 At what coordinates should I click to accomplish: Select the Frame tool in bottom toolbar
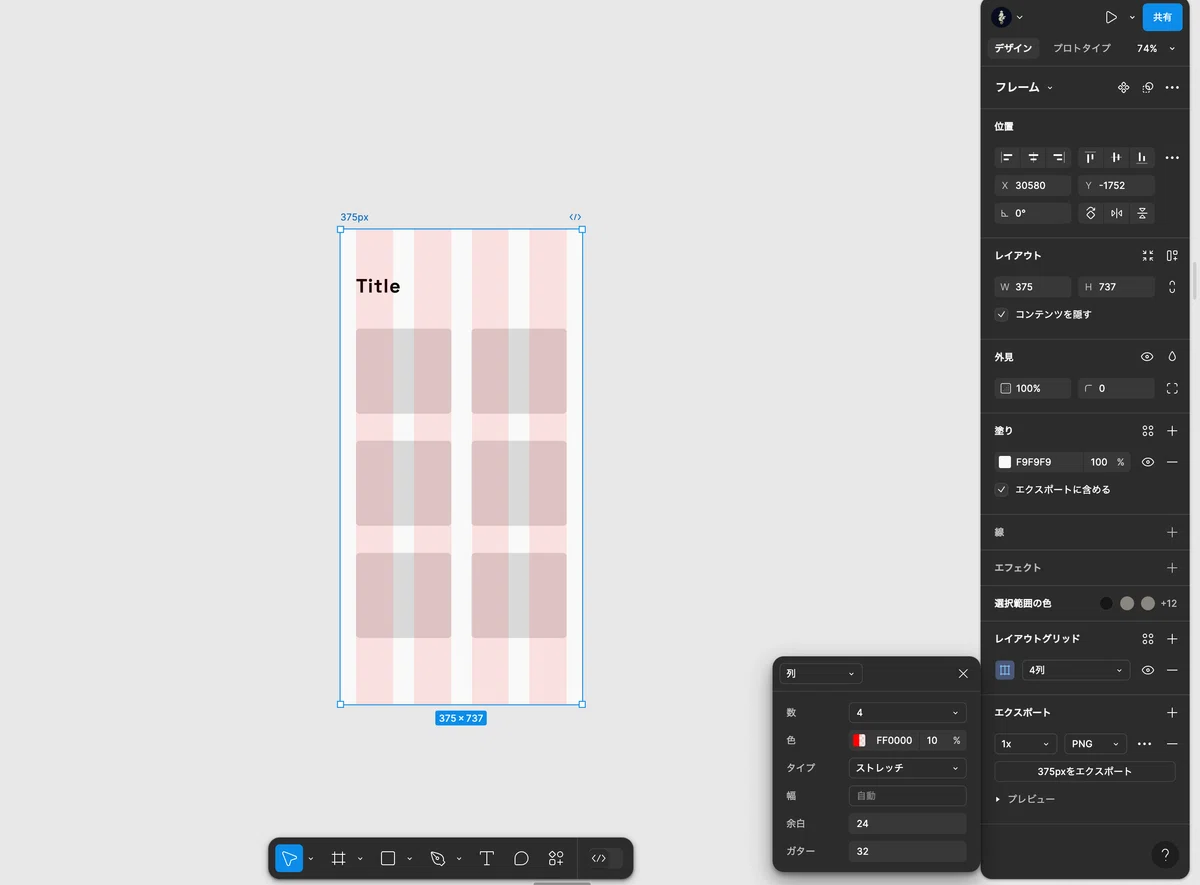pos(338,858)
